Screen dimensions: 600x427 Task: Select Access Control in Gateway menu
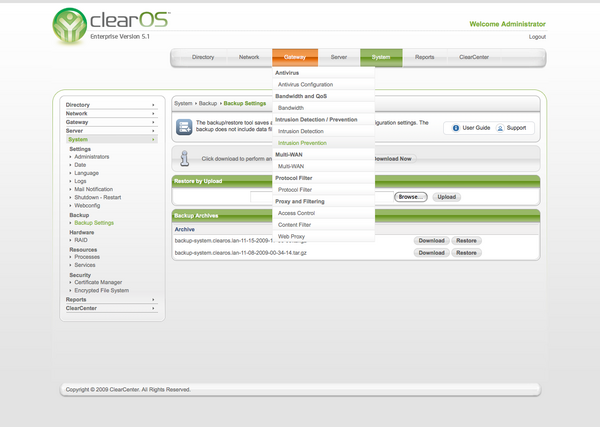324,213
